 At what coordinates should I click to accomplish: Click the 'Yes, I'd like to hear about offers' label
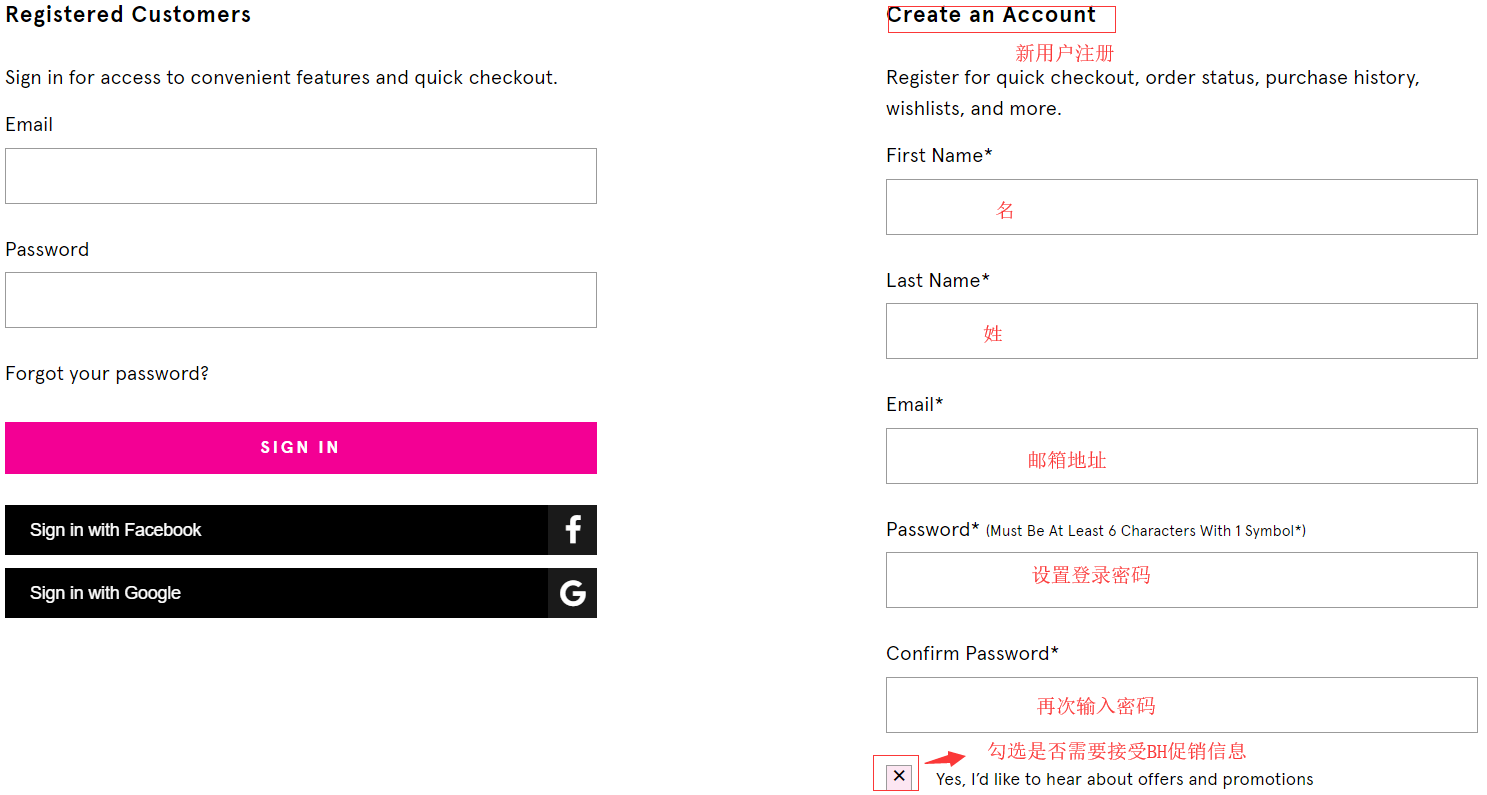tap(1124, 780)
